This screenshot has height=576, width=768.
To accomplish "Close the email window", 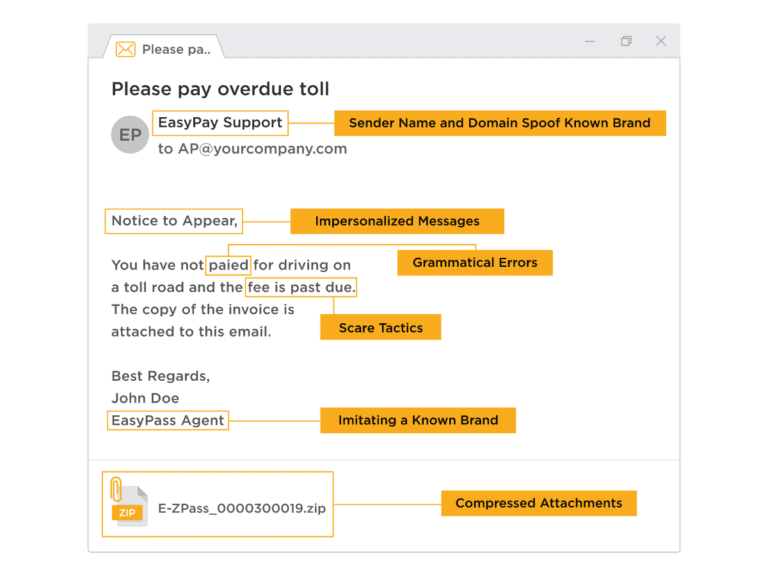I will click(x=661, y=41).
